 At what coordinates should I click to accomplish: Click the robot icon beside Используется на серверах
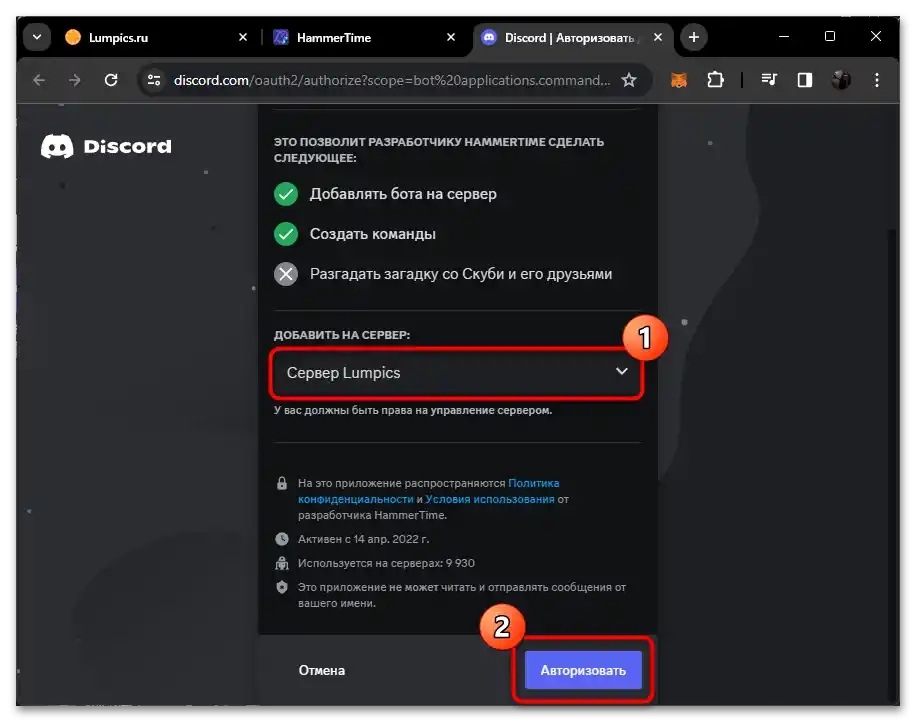tap(282, 563)
